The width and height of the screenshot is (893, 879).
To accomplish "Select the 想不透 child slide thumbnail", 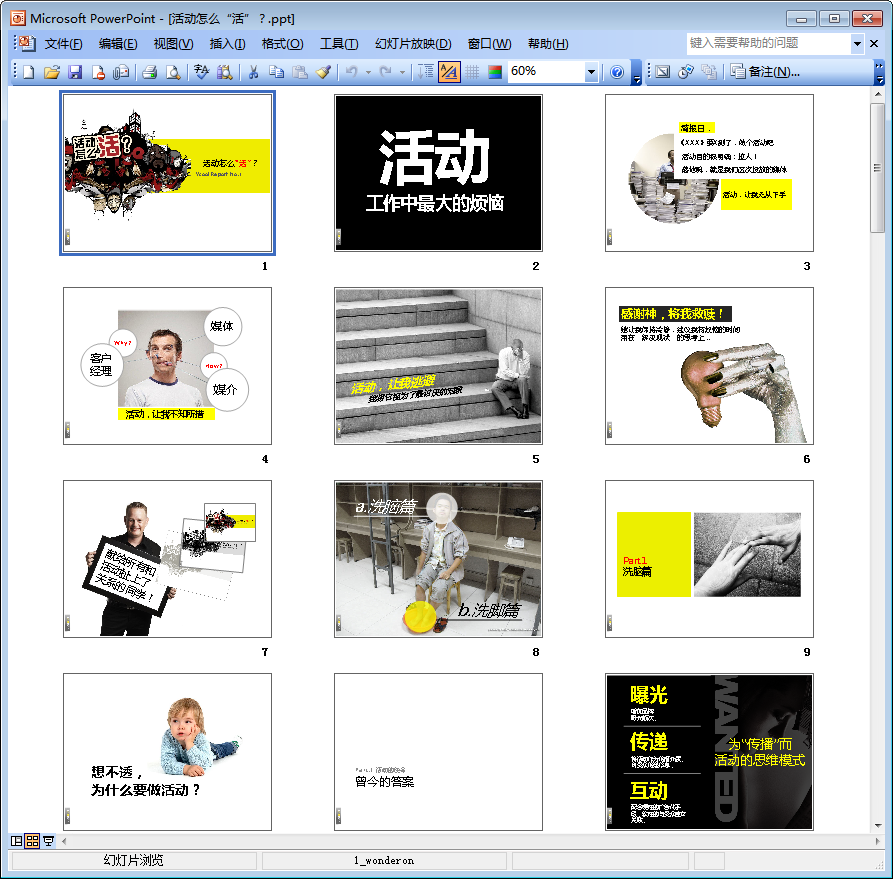I will [x=167, y=752].
